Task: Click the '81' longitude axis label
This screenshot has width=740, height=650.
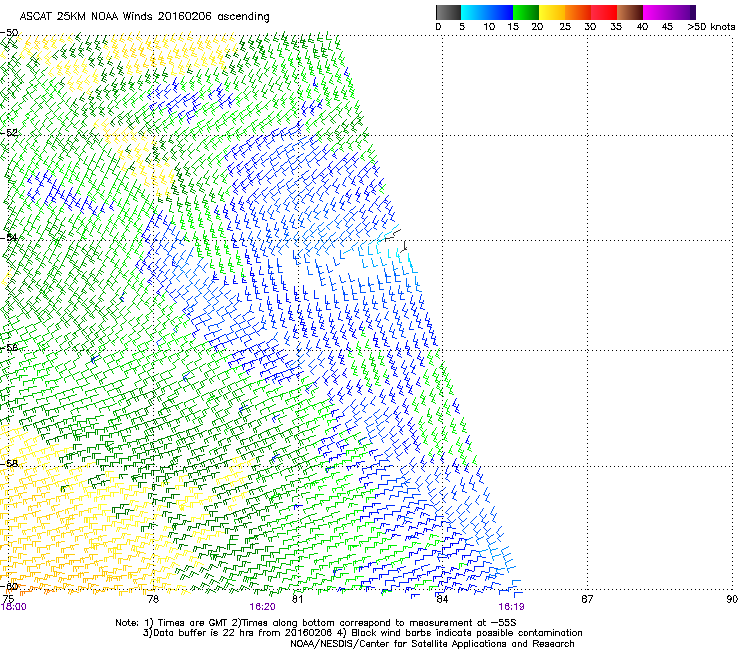Action: [x=297, y=599]
